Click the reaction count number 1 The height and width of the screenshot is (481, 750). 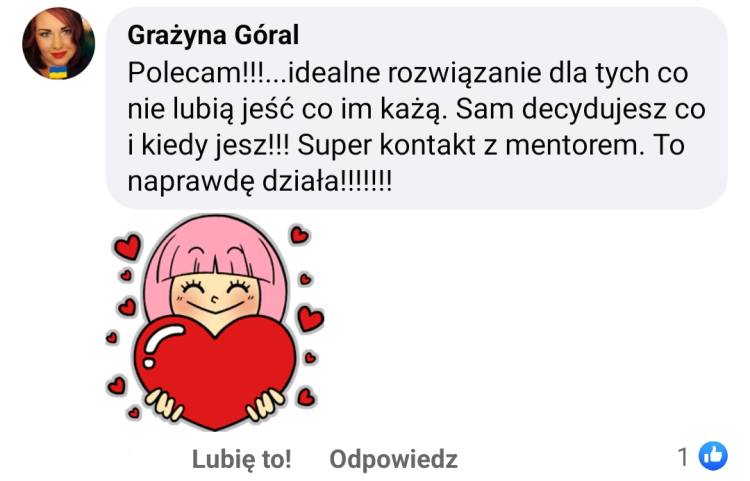click(x=683, y=457)
